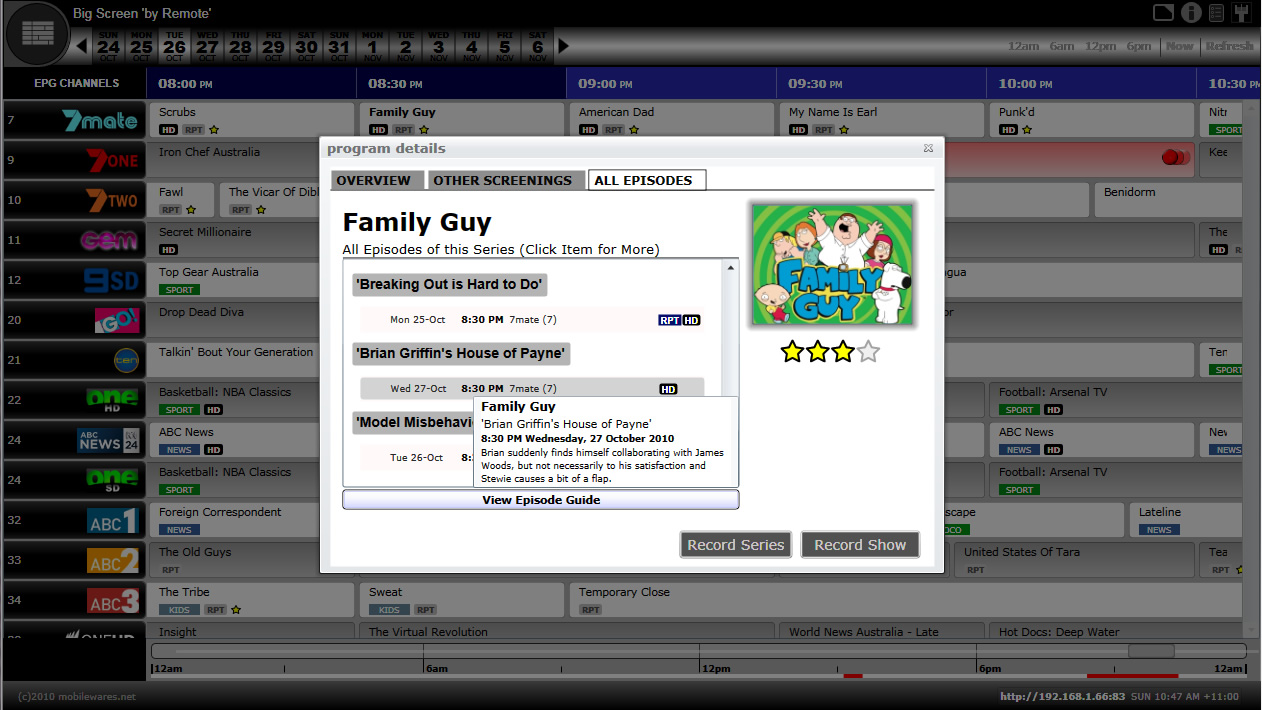Click the Record Show button
Image resolution: width=1262 pixels, height=710 pixels.
[x=860, y=545]
